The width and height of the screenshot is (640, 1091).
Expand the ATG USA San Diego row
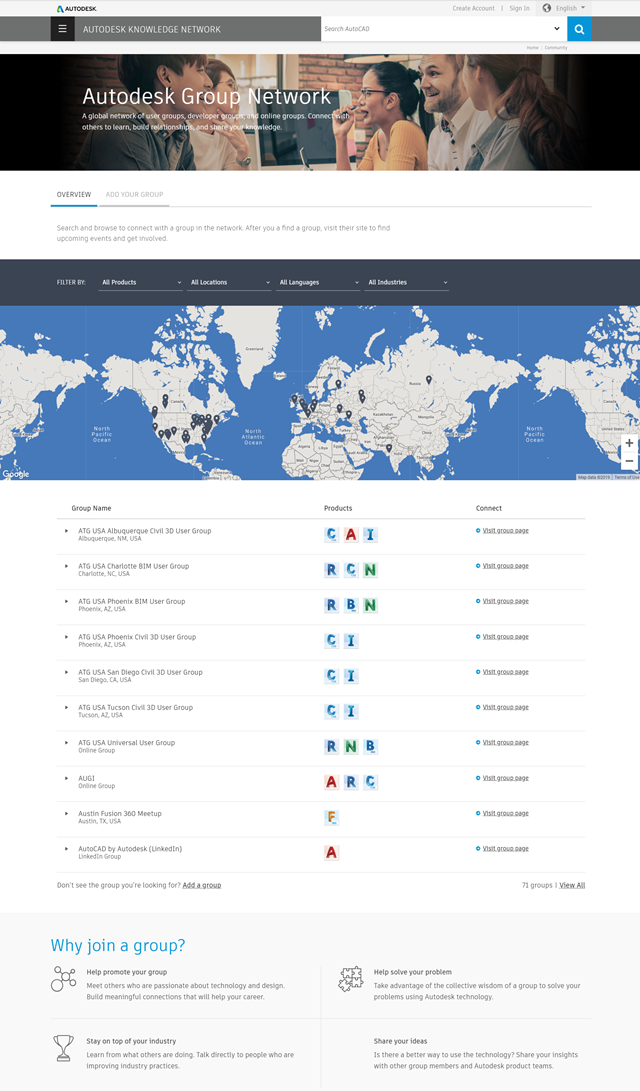click(x=67, y=672)
